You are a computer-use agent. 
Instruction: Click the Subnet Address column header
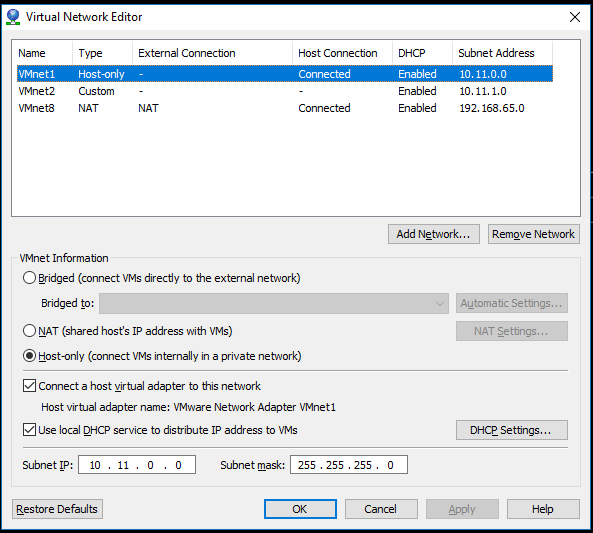tap(502, 53)
